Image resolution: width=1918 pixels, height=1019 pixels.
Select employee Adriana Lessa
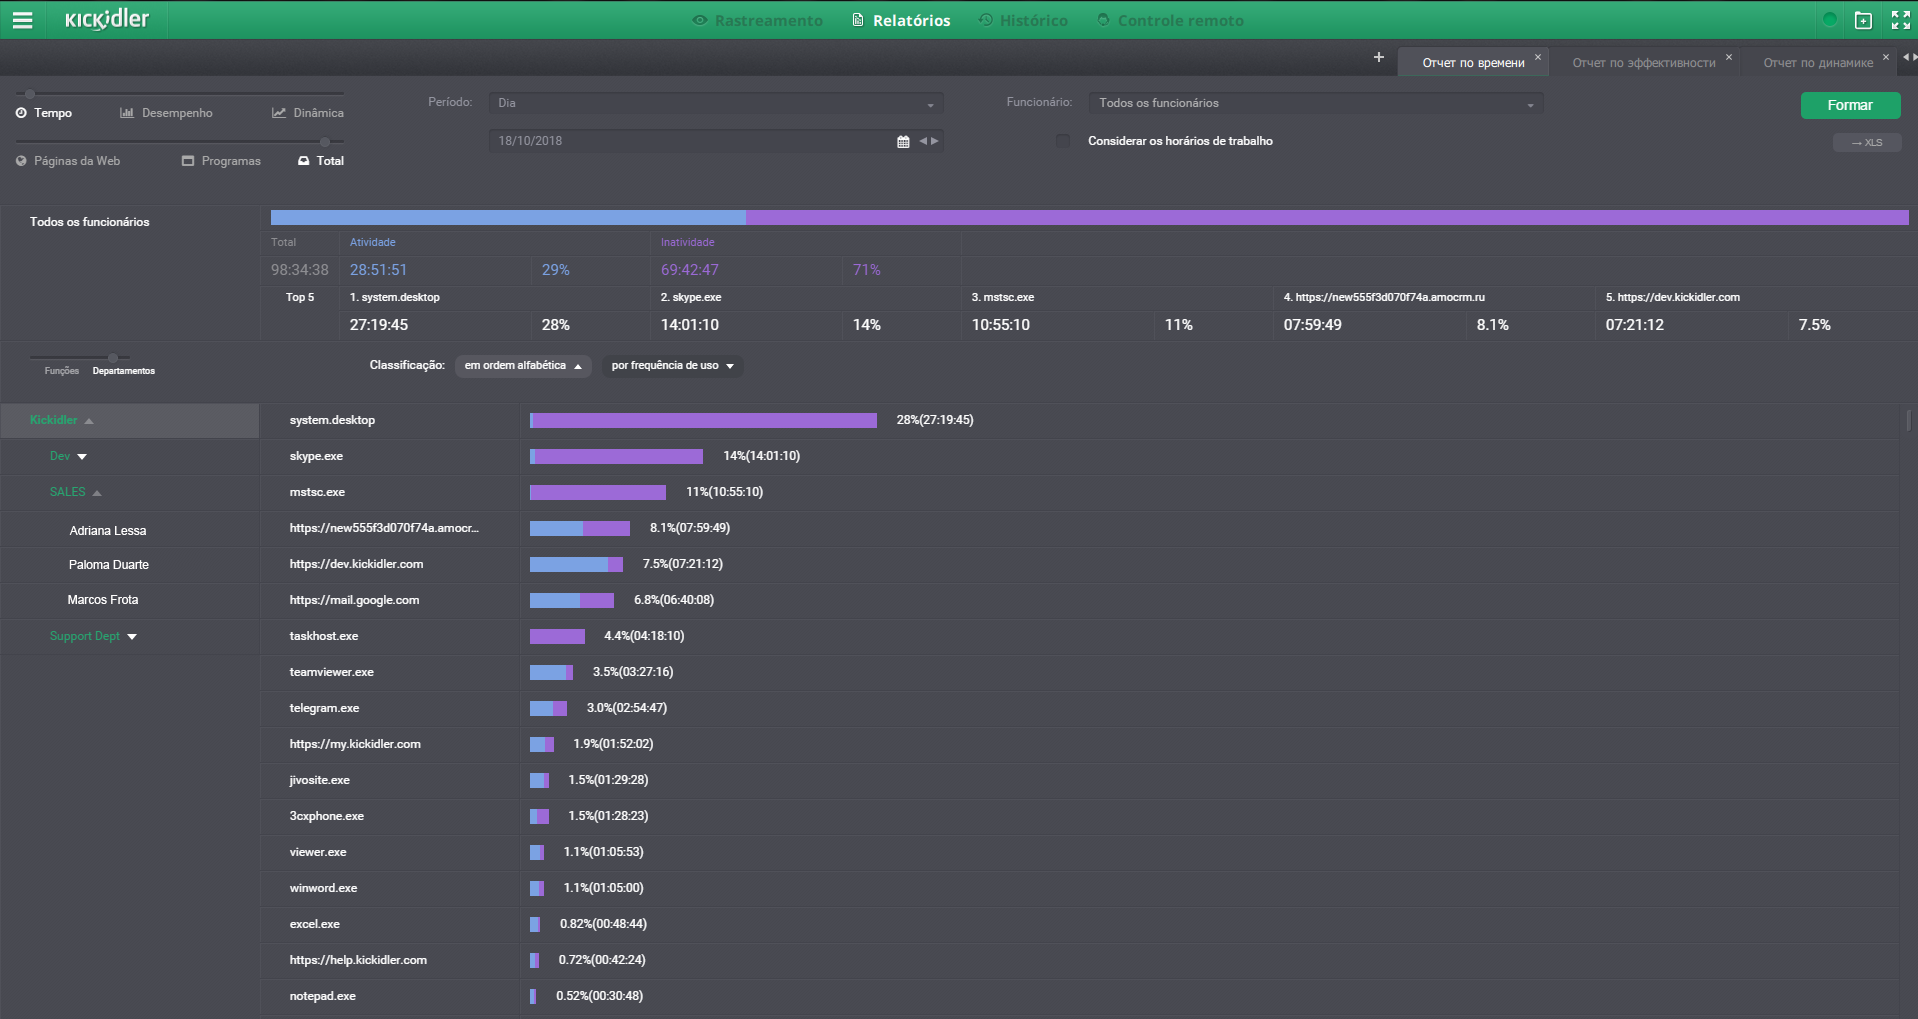[x=108, y=531]
